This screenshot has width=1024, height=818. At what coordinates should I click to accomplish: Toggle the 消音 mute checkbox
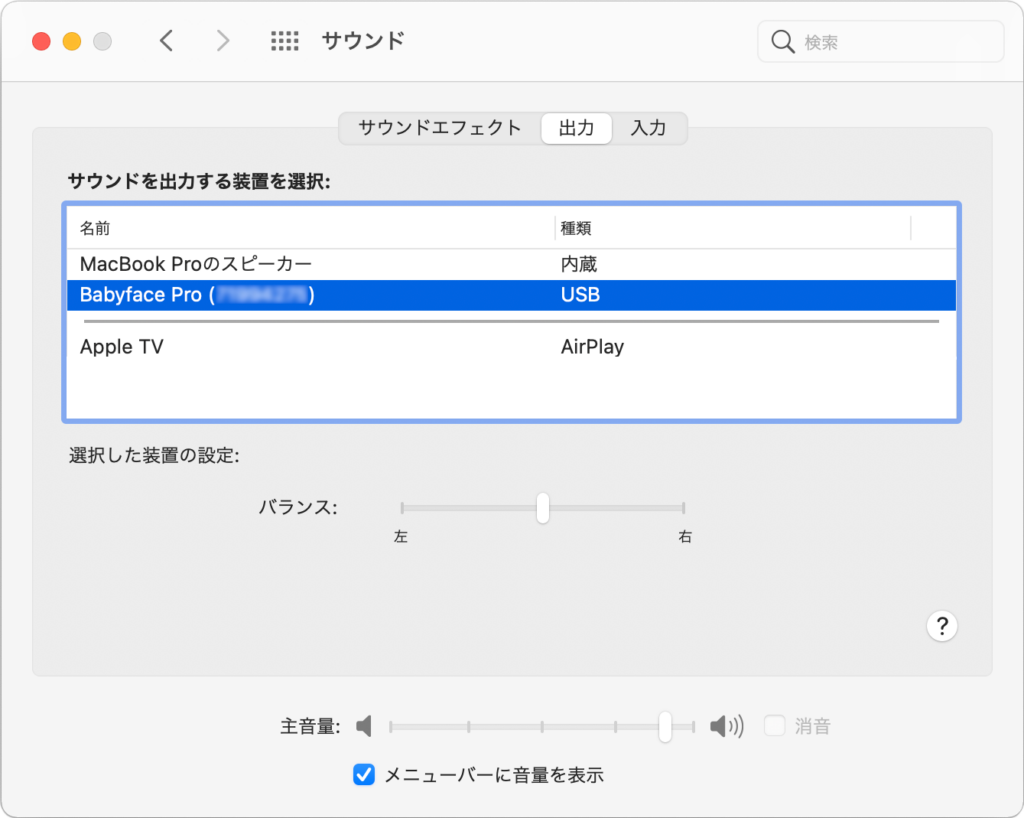pyautogui.click(x=774, y=726)
